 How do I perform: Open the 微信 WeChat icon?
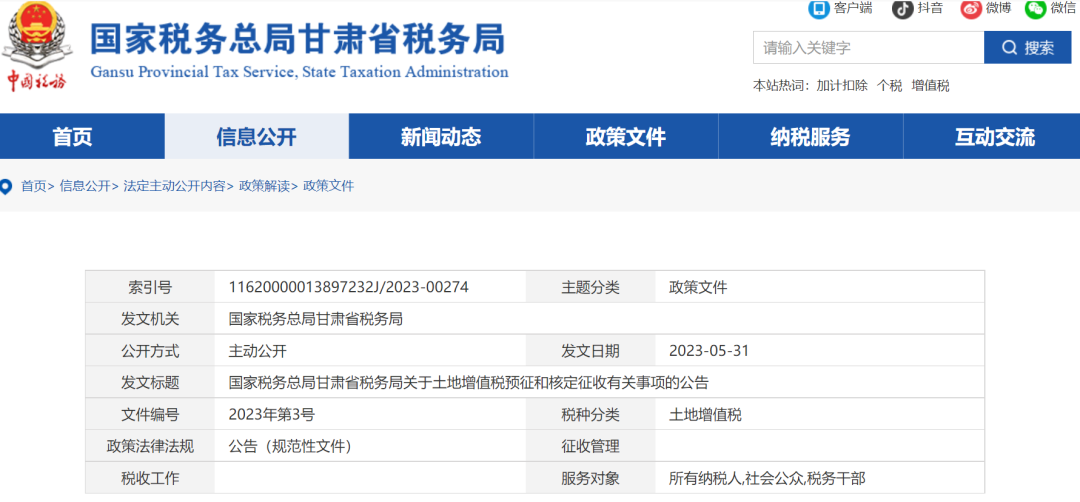1035,8
